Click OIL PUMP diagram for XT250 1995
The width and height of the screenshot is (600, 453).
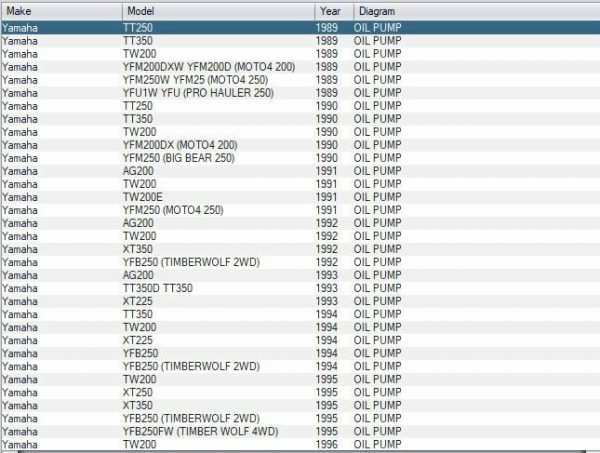[377, 392]
